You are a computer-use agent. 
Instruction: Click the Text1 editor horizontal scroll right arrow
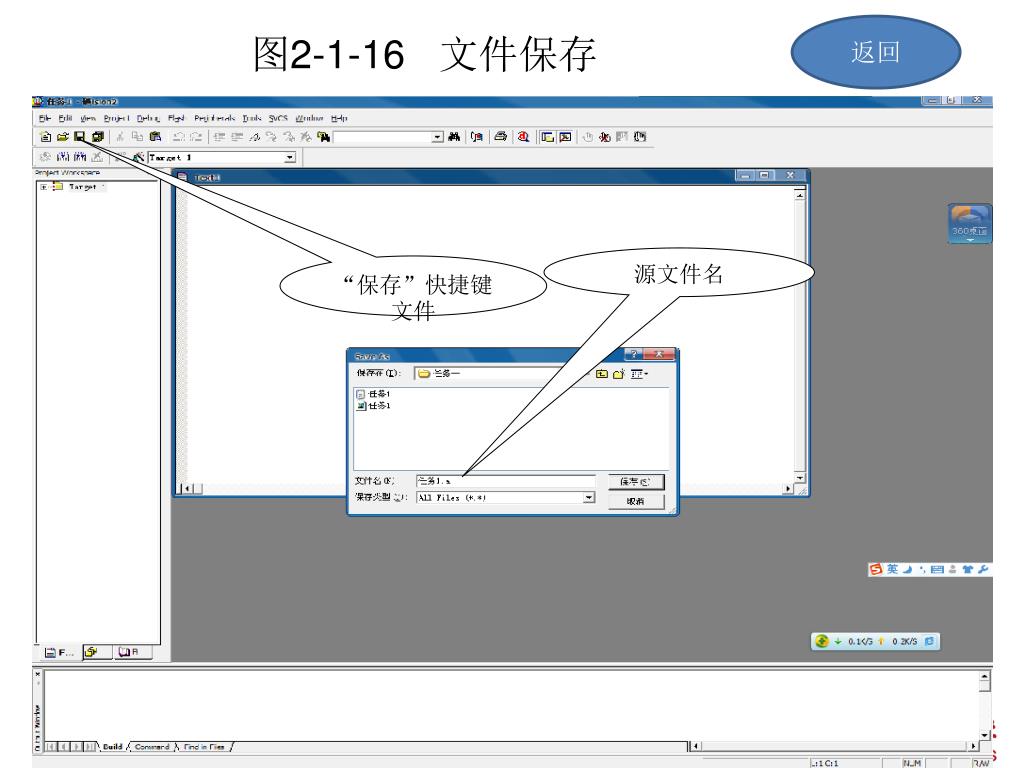[x=788, y=488]
